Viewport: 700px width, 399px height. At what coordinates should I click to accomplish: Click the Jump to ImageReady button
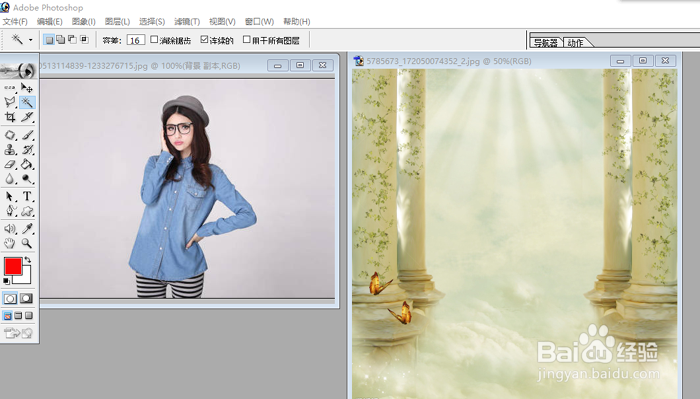(18, 333)
